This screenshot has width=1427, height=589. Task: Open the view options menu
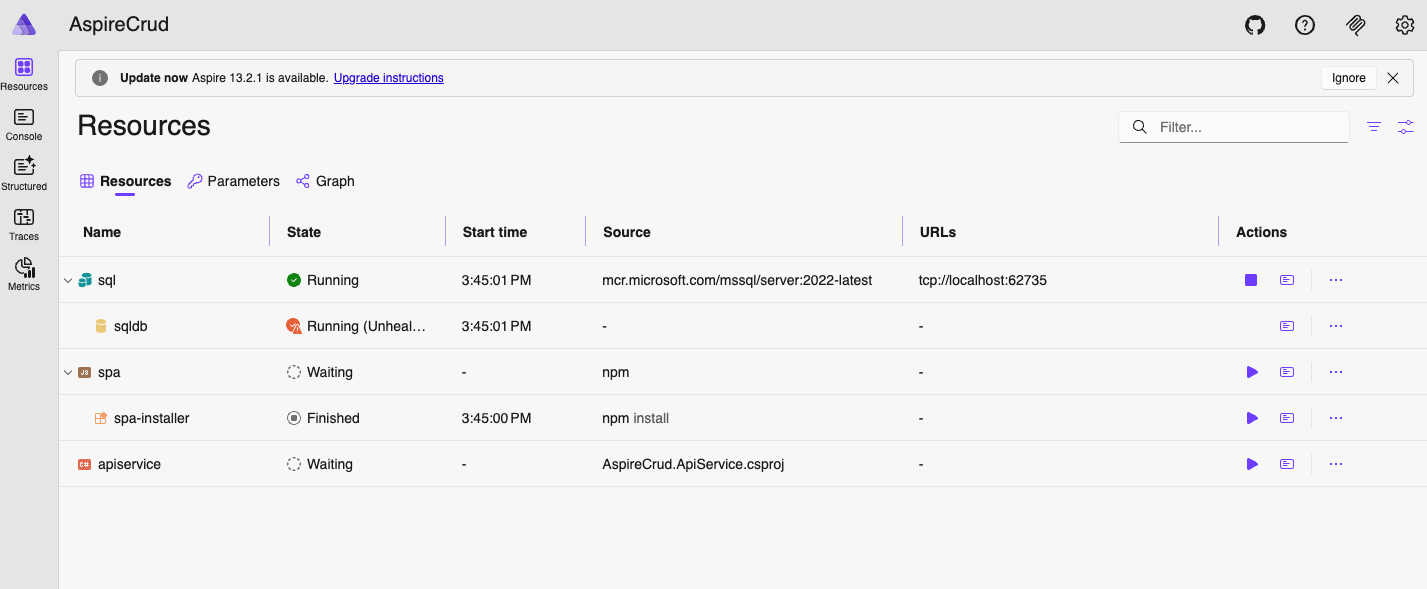1405,127
